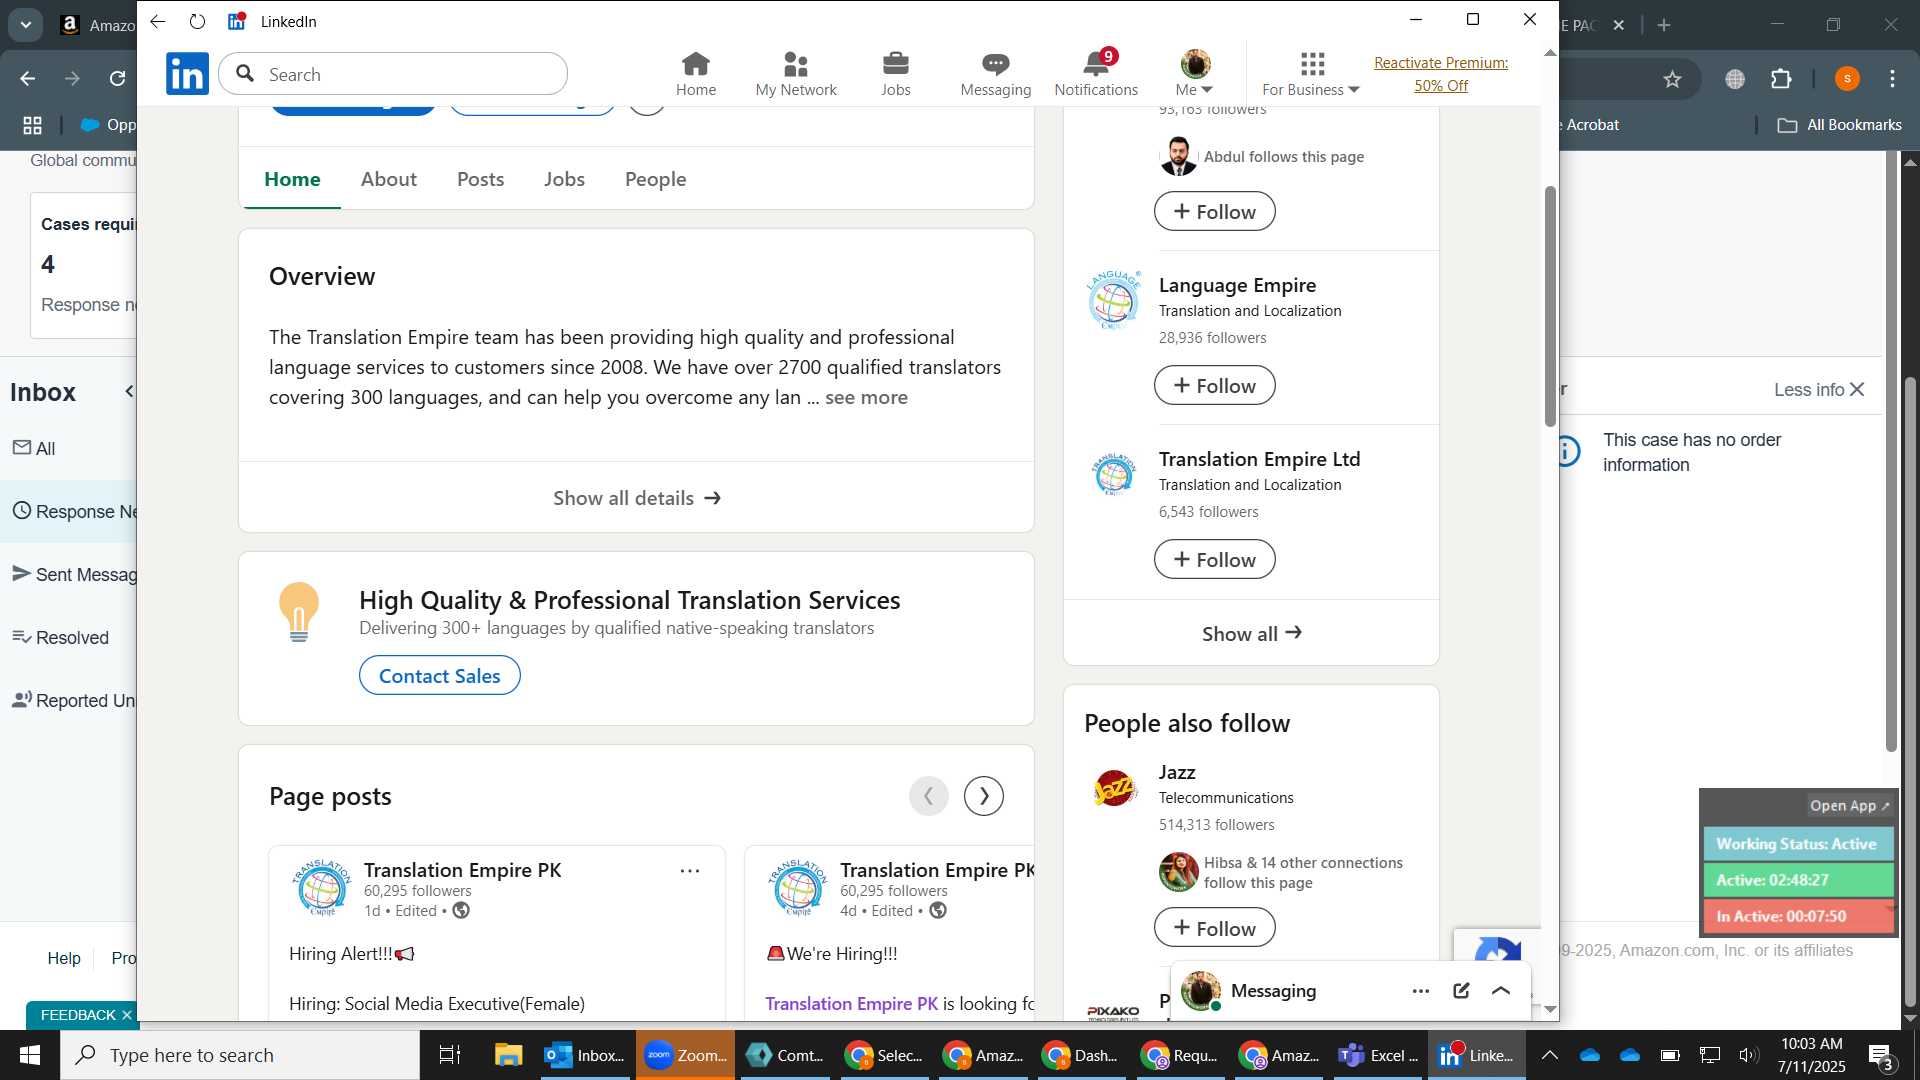Open Messaging overlay options ellipsis

[1421, 991]
